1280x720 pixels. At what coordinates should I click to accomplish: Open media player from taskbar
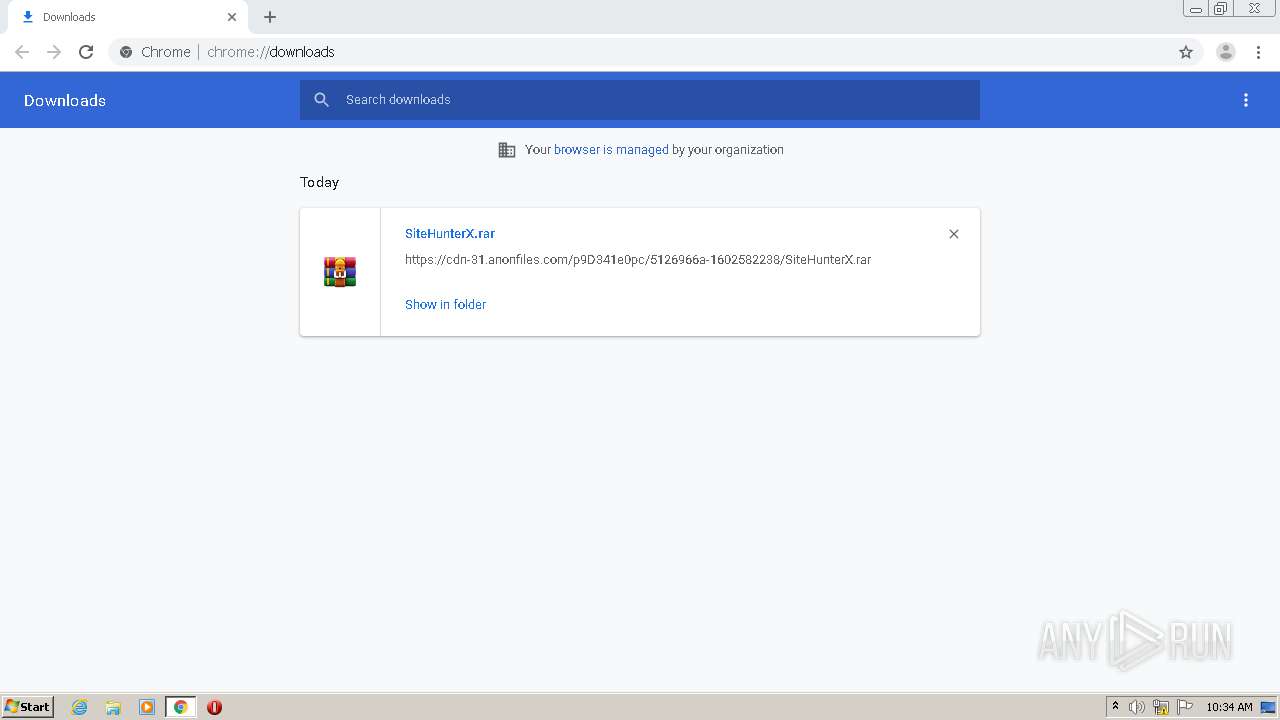click(x=147, y=707)
